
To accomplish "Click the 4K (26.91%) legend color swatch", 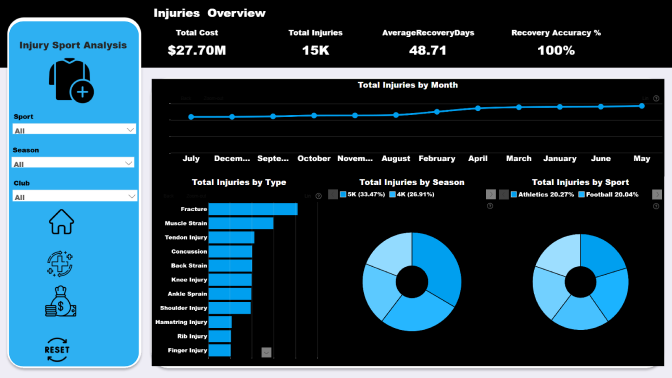I will pyautogui.click(x=392, y=195).
